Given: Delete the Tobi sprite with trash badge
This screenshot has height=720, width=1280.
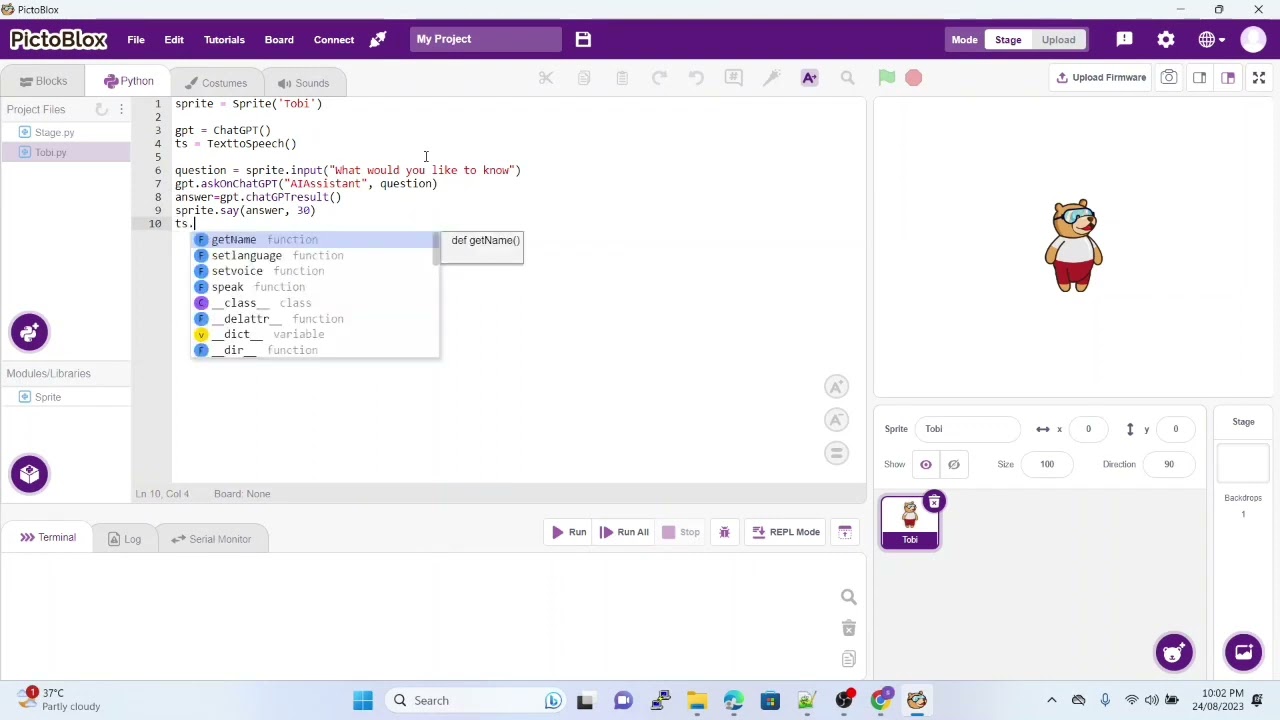Looking at the screenshot, I should point(934,502).
